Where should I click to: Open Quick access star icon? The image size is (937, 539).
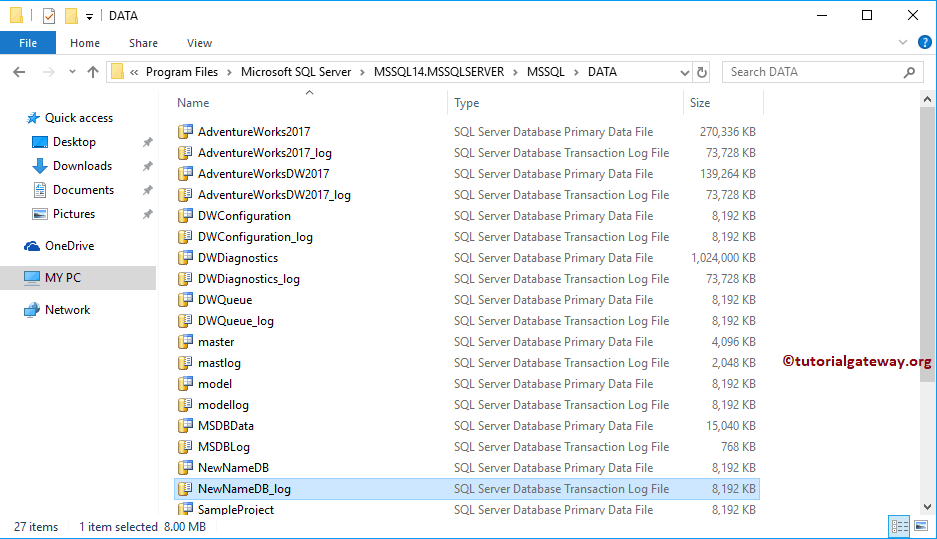tap(33, 118)
